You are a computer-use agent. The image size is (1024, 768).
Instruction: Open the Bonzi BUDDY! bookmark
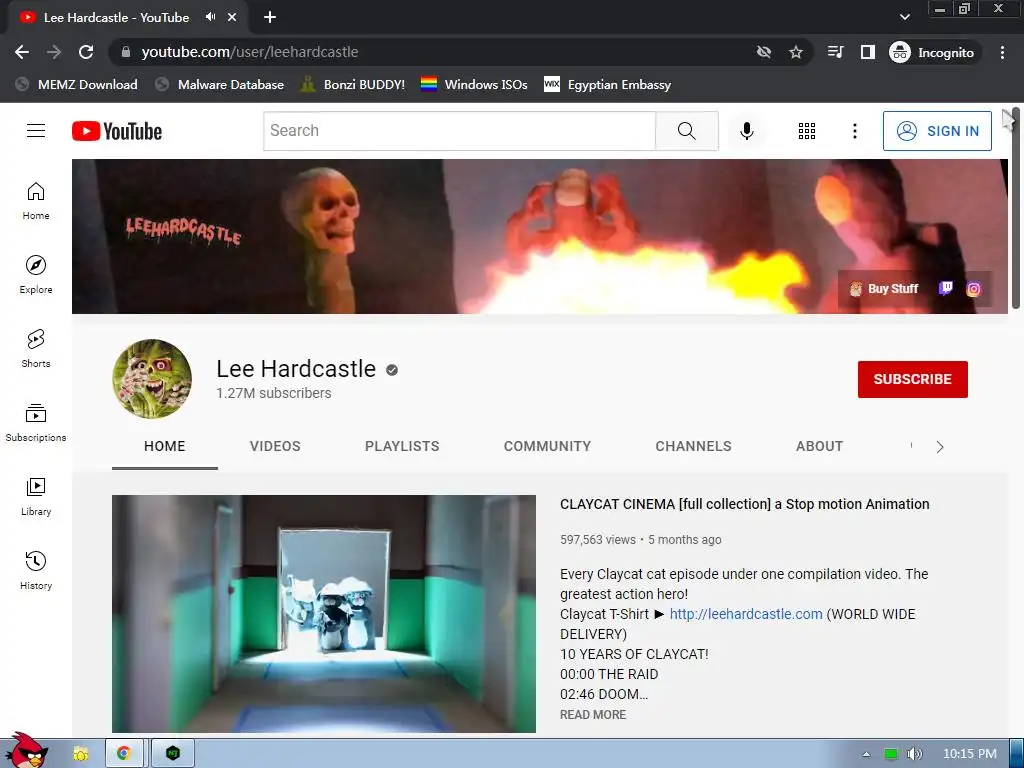coord(353,84)
